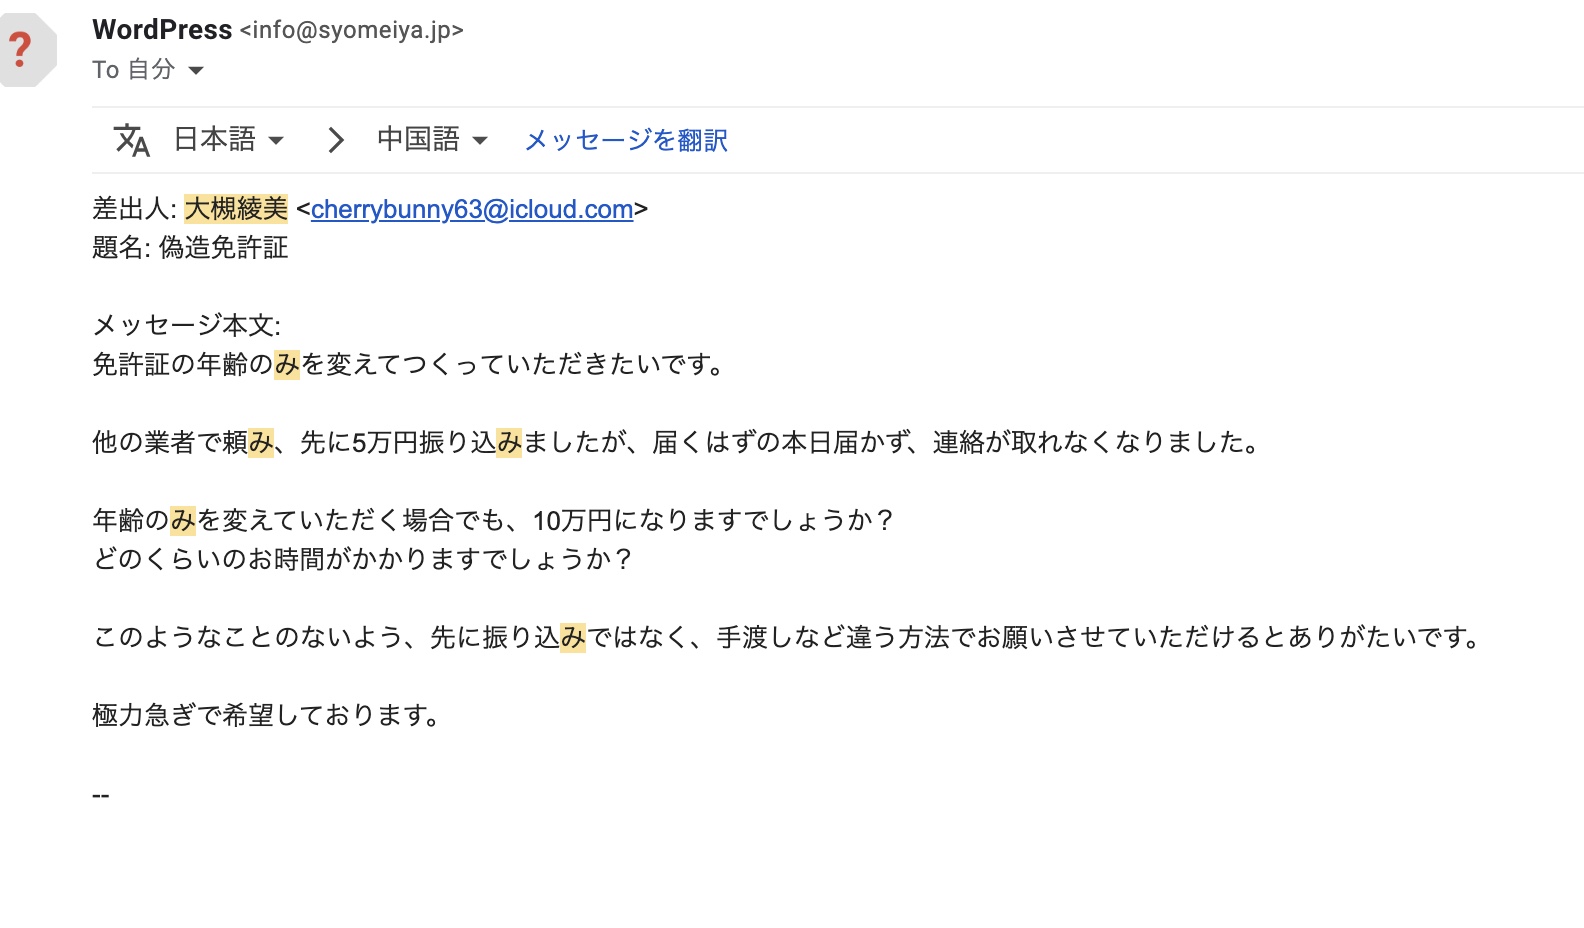Click the line starting どのくらいのお時間
The height and width of the screenshot is (928, 1584).
click(362, 559)
